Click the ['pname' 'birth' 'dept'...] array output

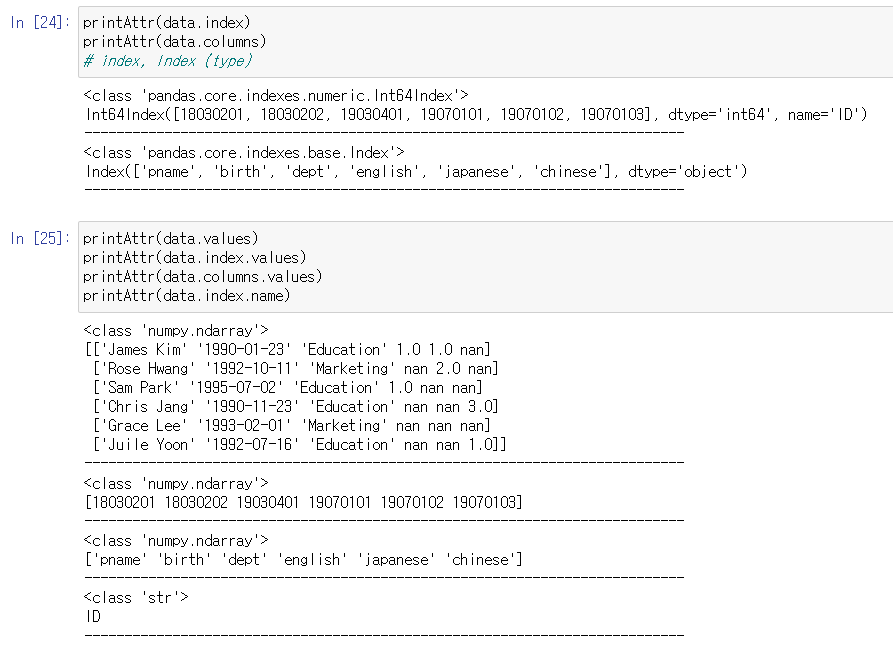click(x=304, y=559)
